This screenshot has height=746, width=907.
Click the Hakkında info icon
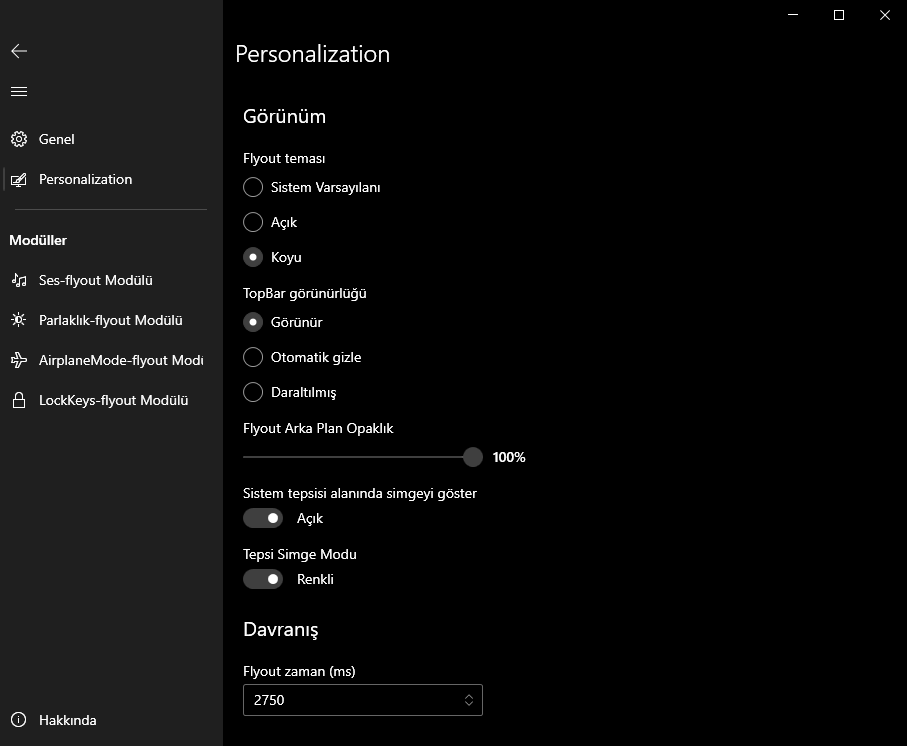pyautogui.click(x=19, y=720)
